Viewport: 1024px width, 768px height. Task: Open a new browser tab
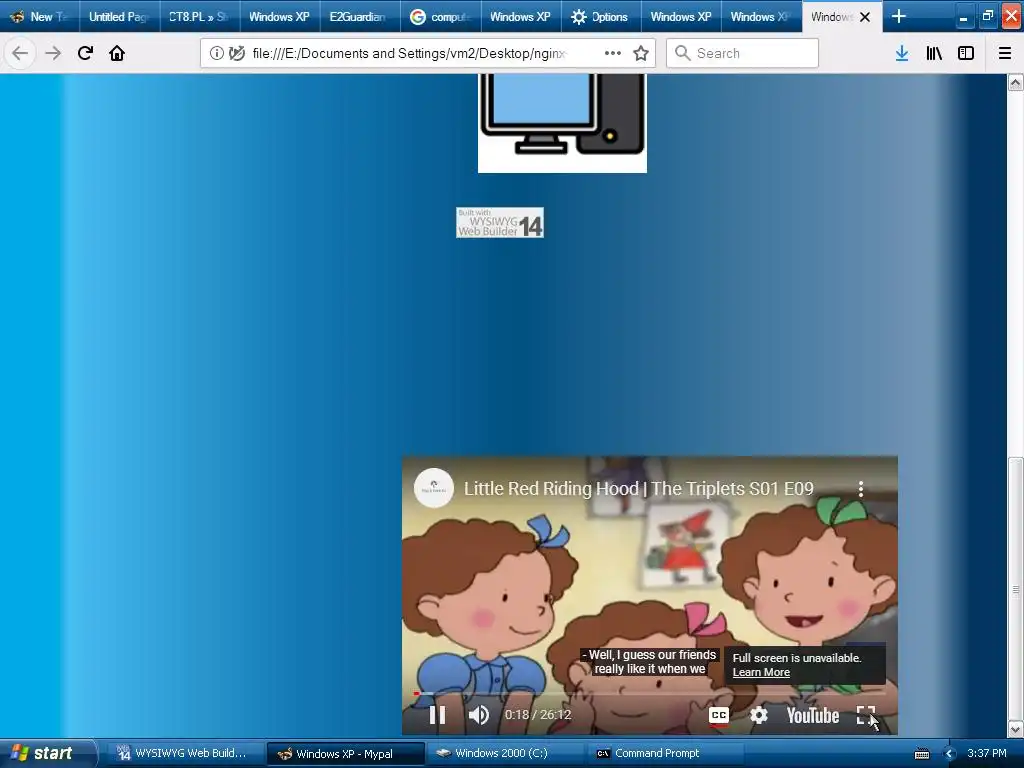(899, 16)
